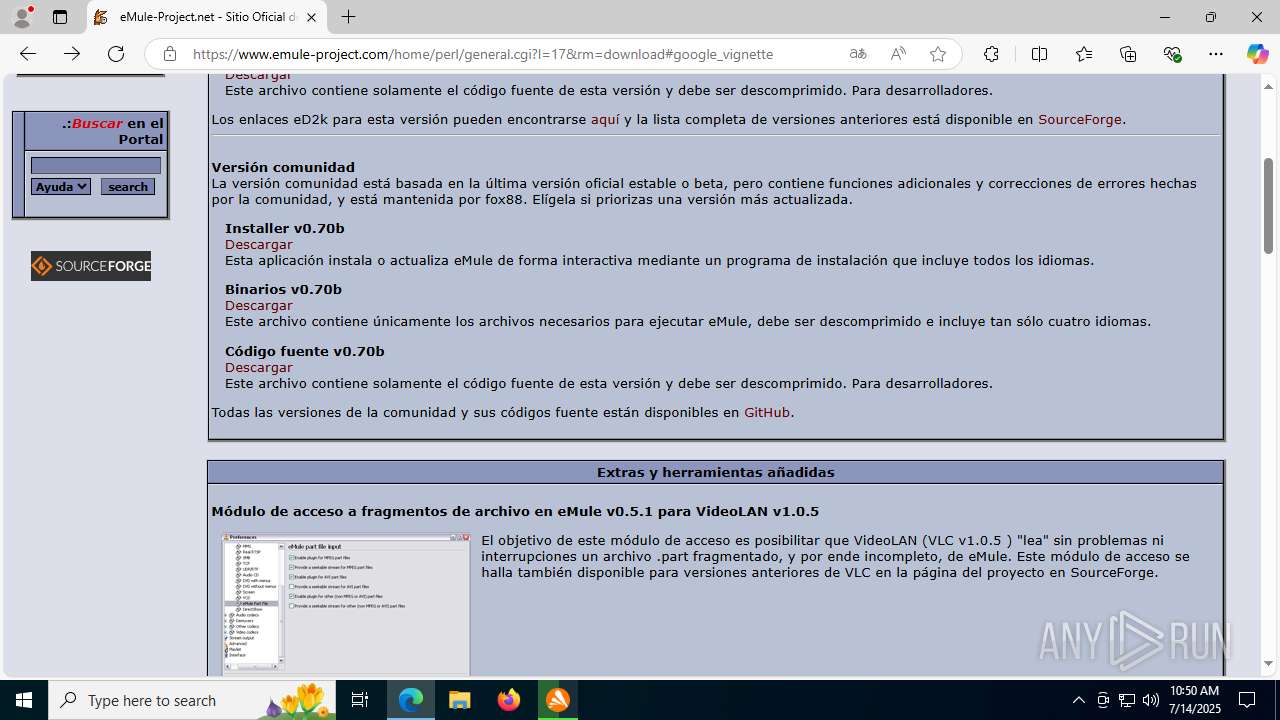Open the orange app on taskbar
This screenshot has height=720, width=1280.
[557, 700]
